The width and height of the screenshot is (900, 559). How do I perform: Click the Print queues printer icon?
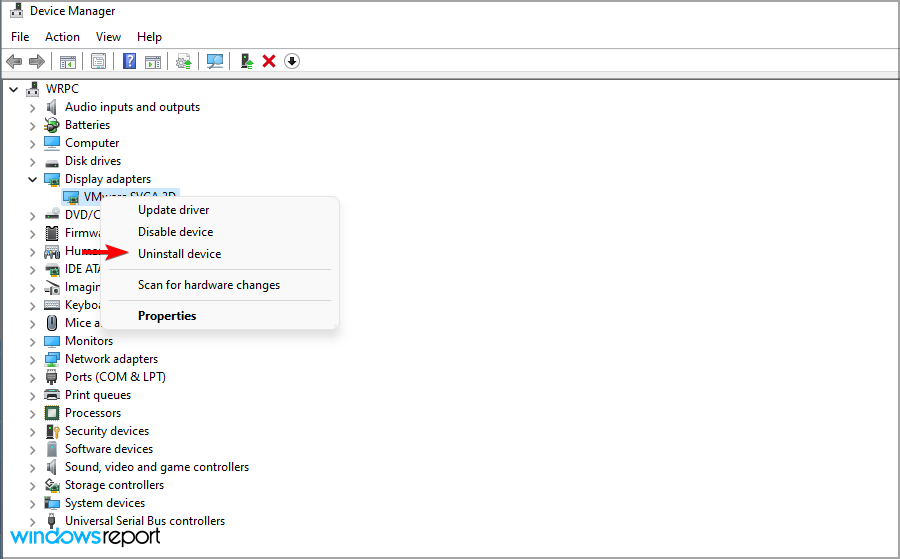coord(52,395)
